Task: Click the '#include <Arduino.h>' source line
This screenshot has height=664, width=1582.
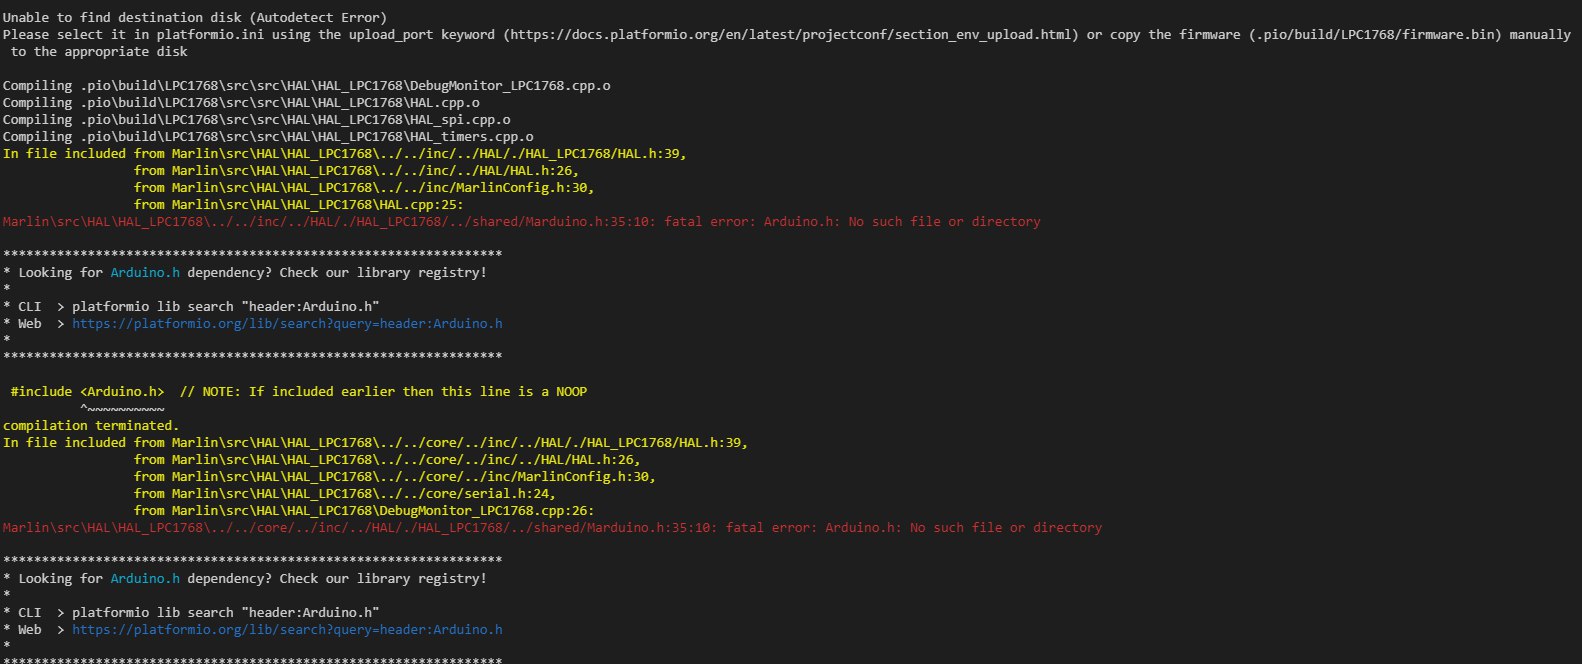Action: [x=299, y=391]
